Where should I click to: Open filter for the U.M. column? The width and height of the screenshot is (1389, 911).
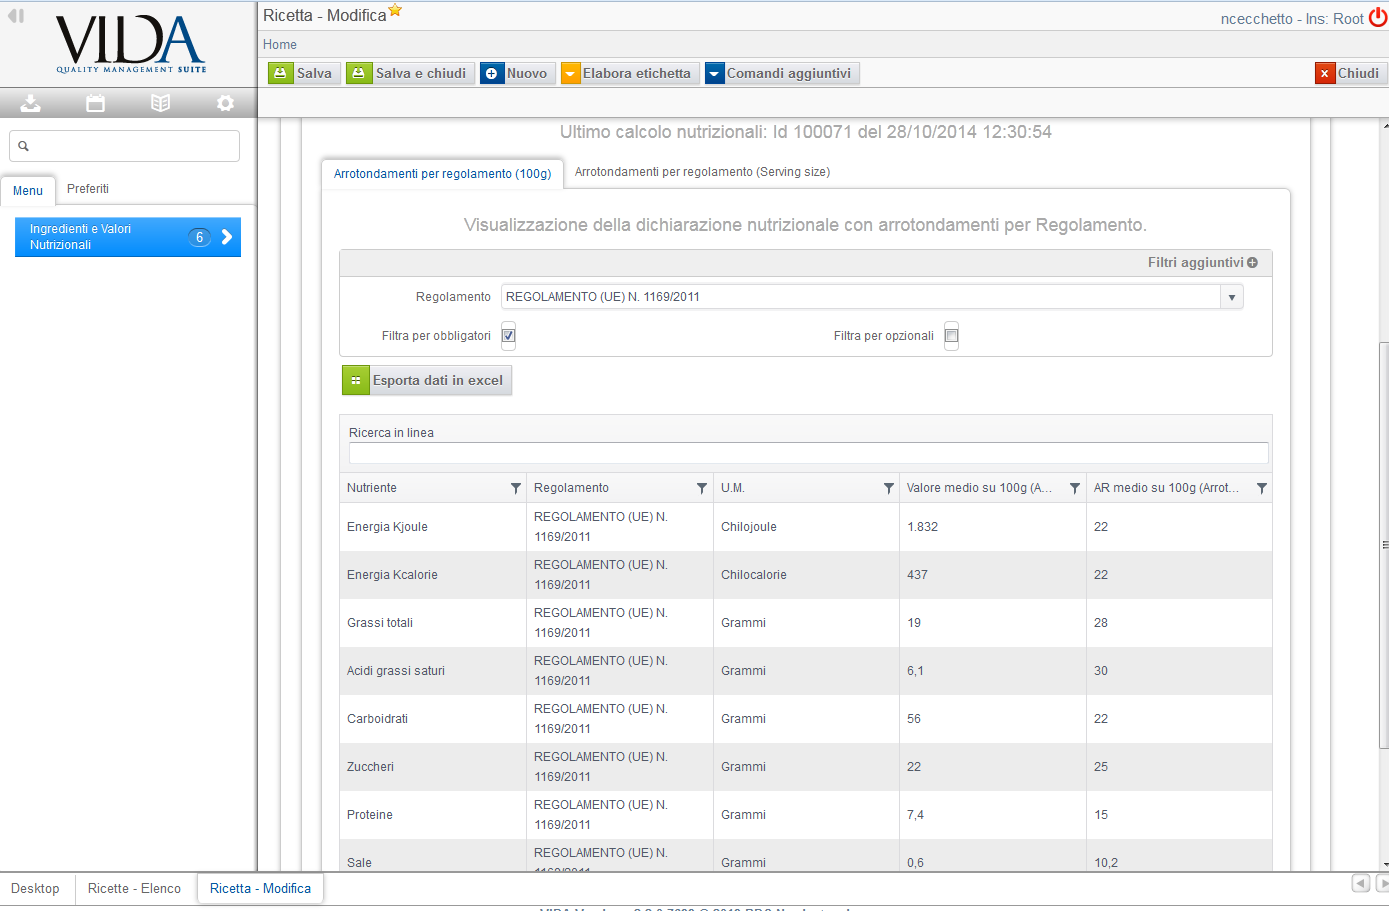pos(888,488)
